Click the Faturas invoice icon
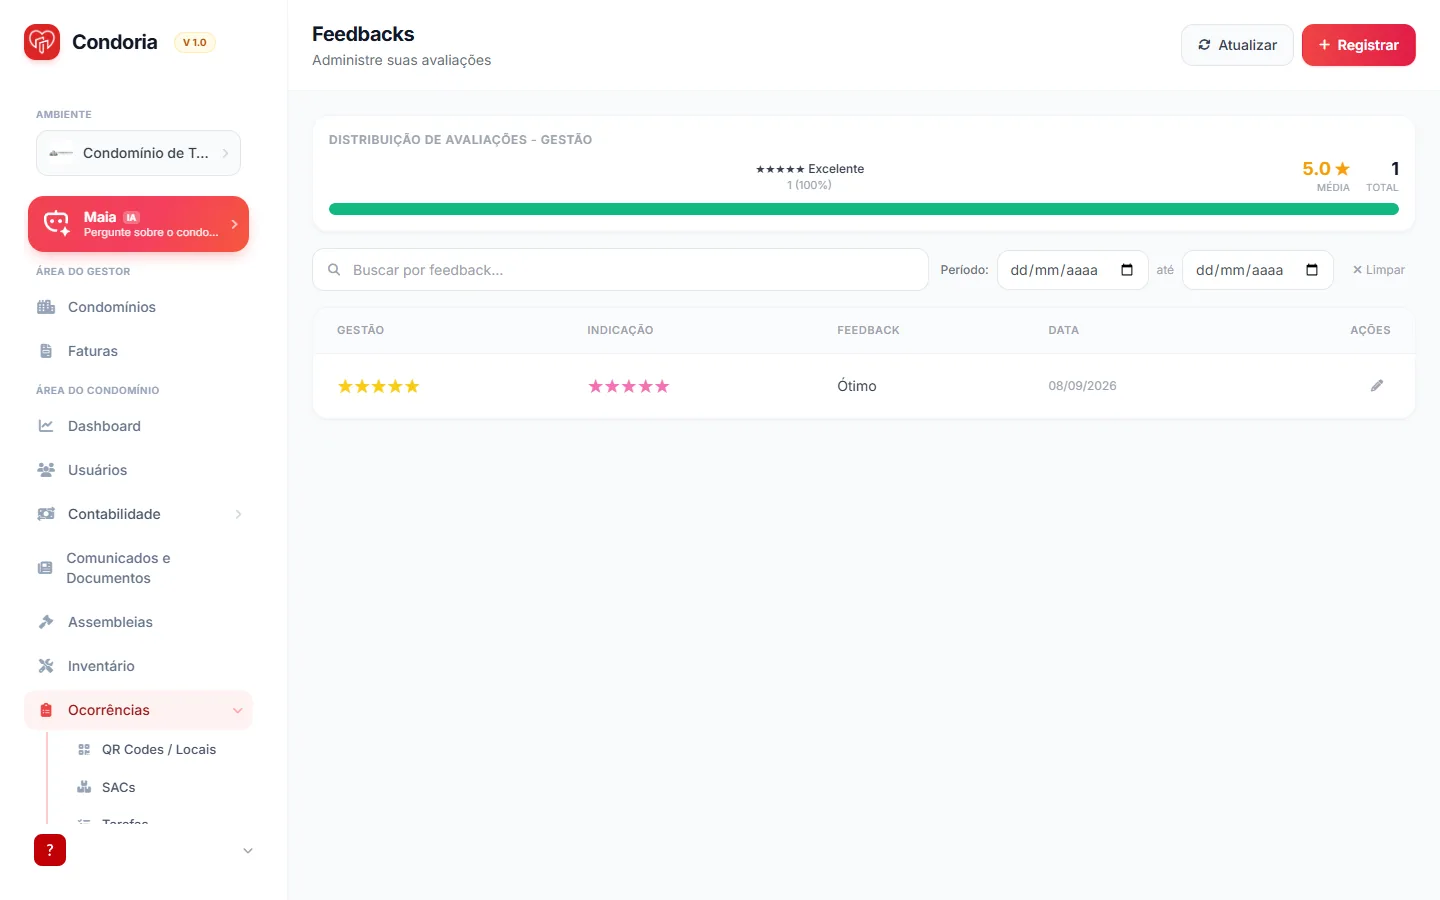 click(x=46, y=351)
